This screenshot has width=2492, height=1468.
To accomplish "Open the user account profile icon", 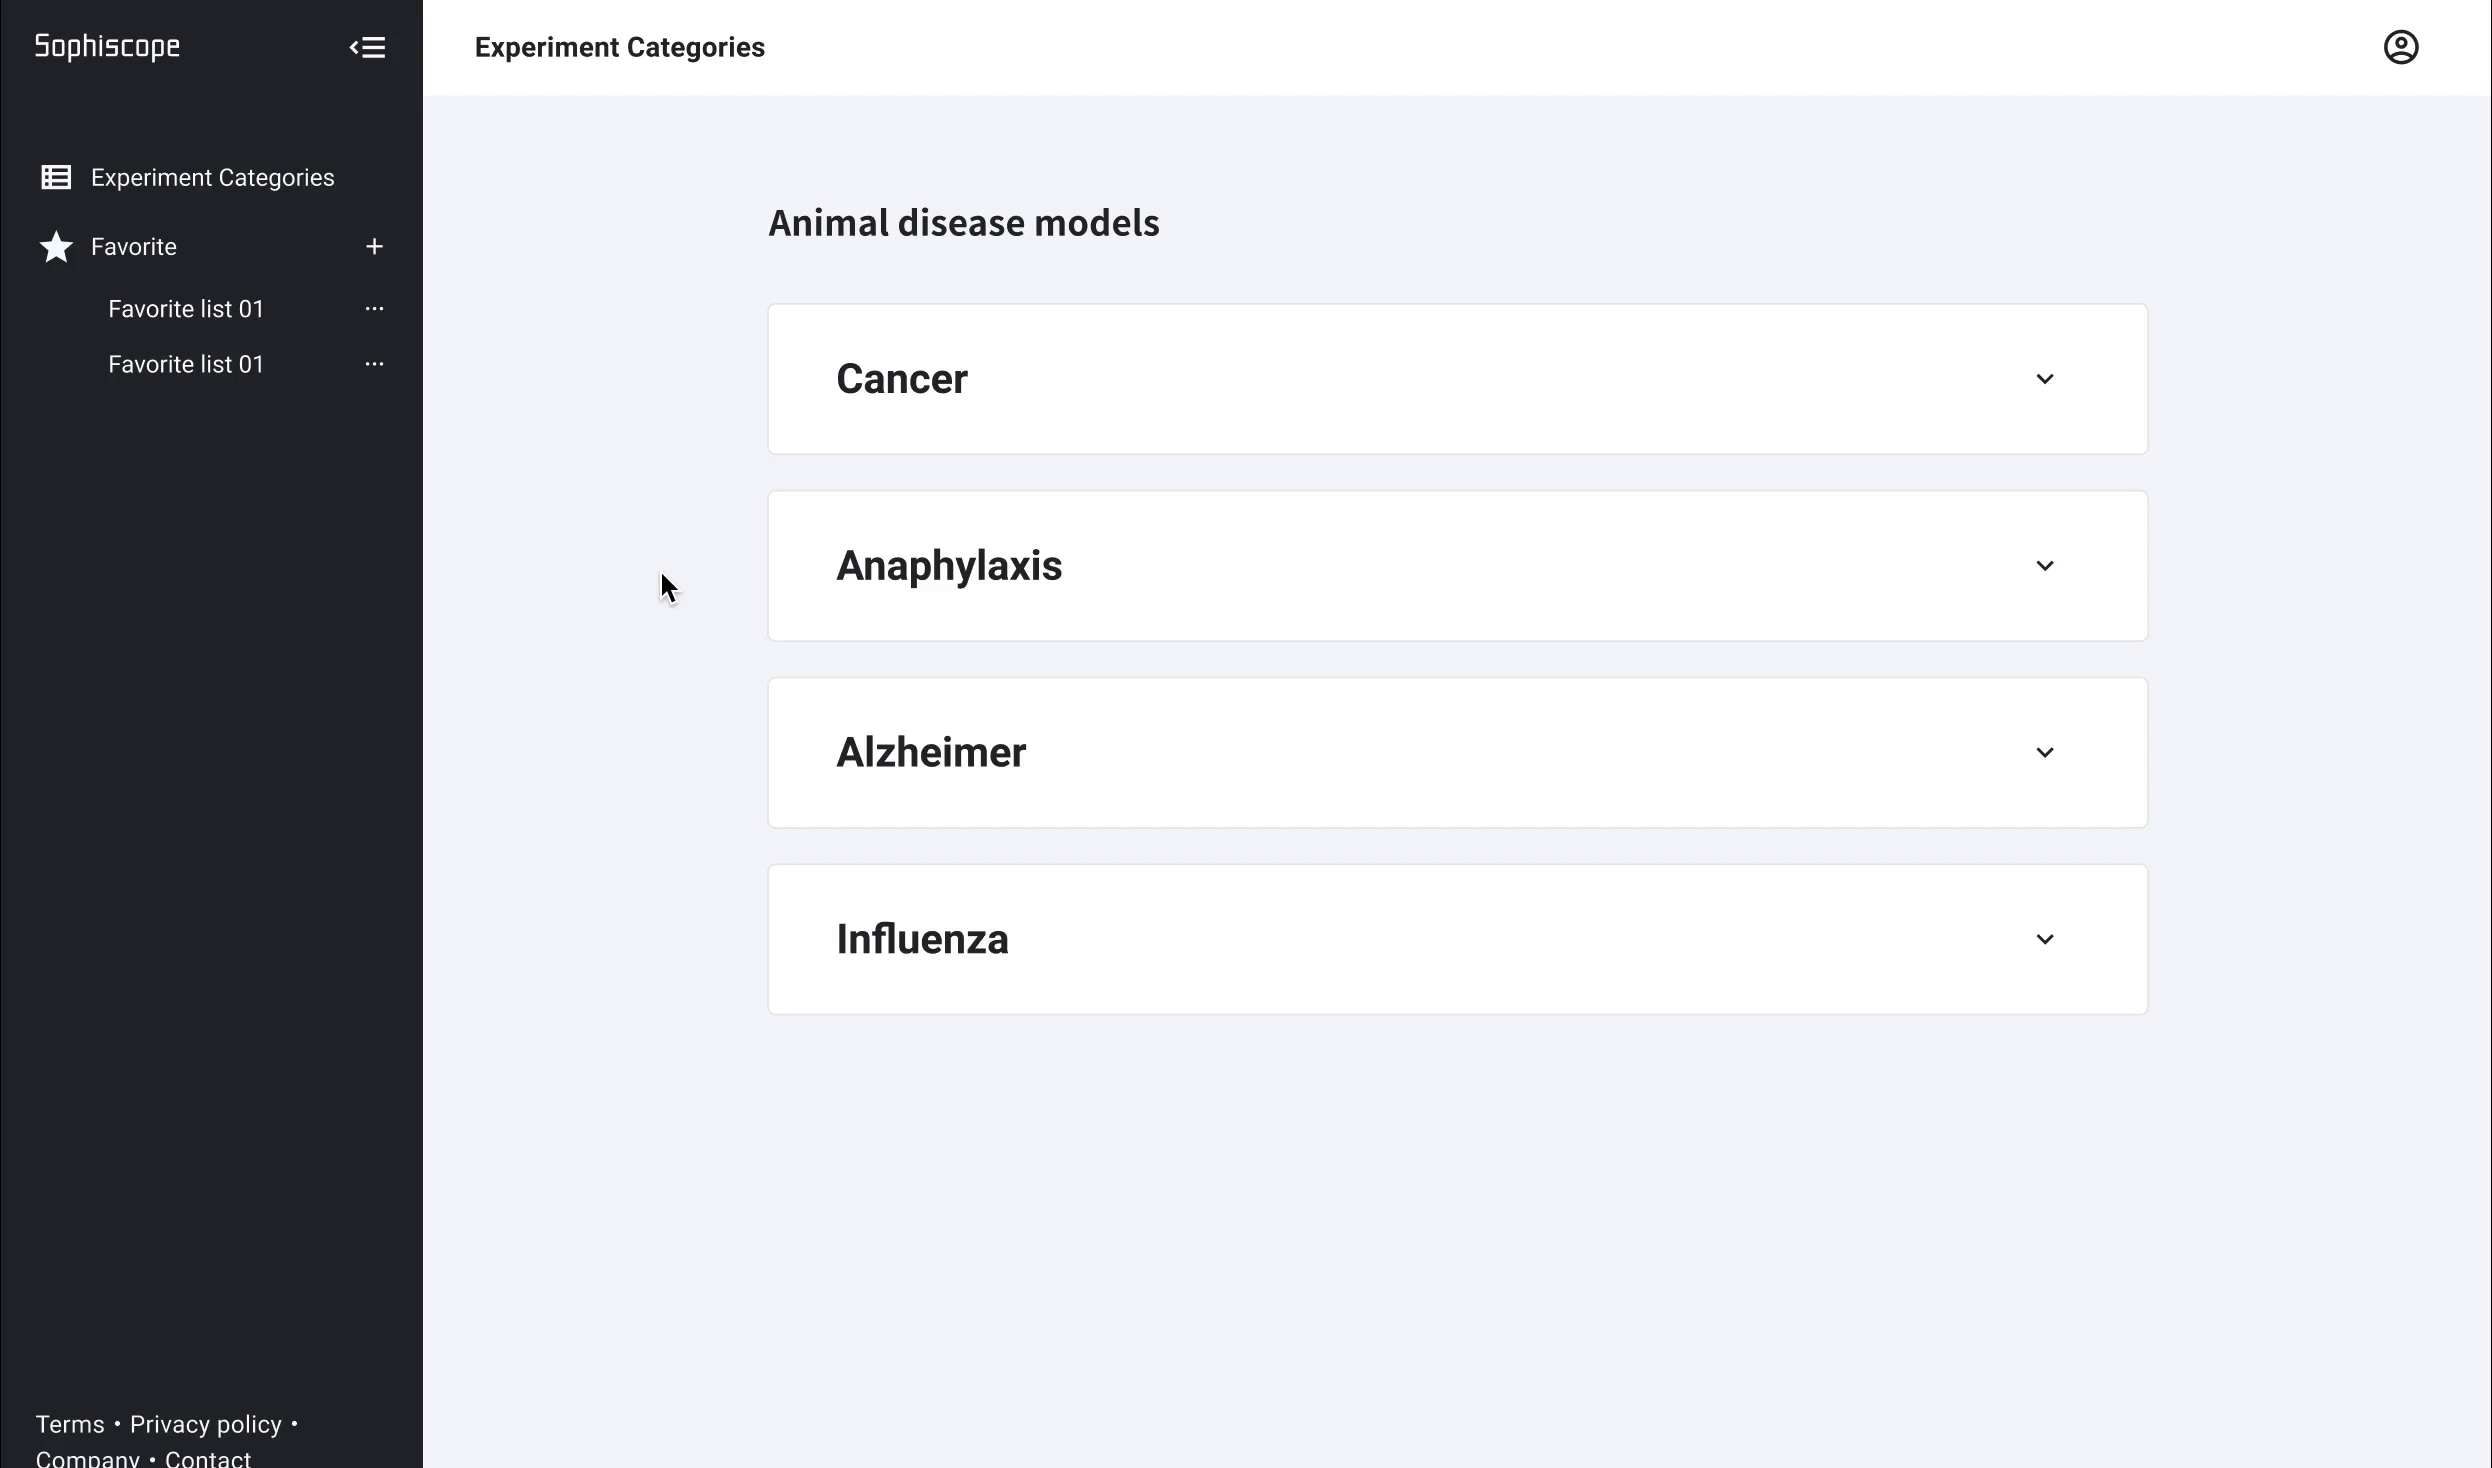I will (x=2400, y=47).
